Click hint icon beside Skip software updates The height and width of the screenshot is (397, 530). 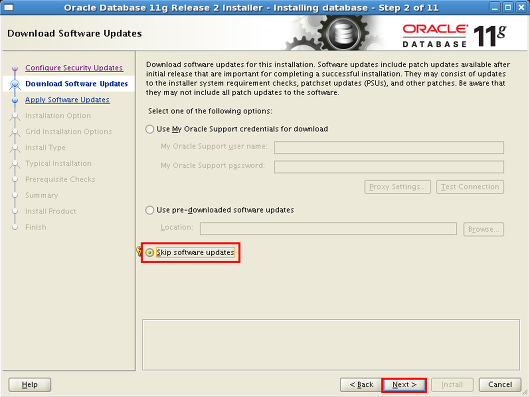click(139, 251)
